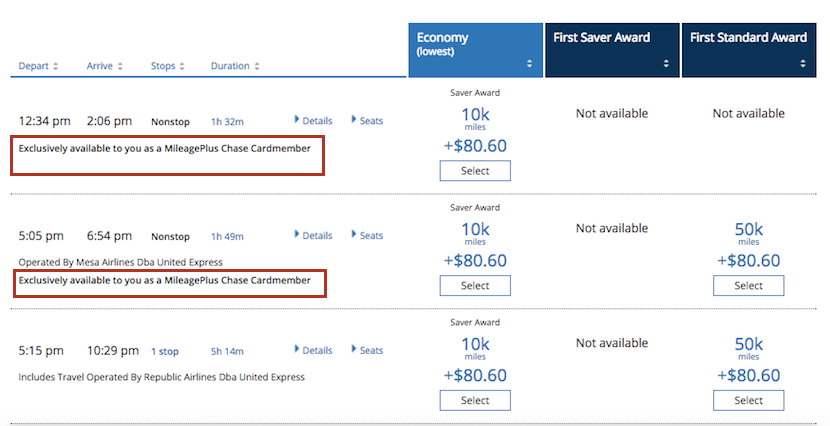Image resolution: width=830 pixels, height=426 pixels.
Task: Expand Details for the 5:05 pm flight
Action: tap(314, 236)
